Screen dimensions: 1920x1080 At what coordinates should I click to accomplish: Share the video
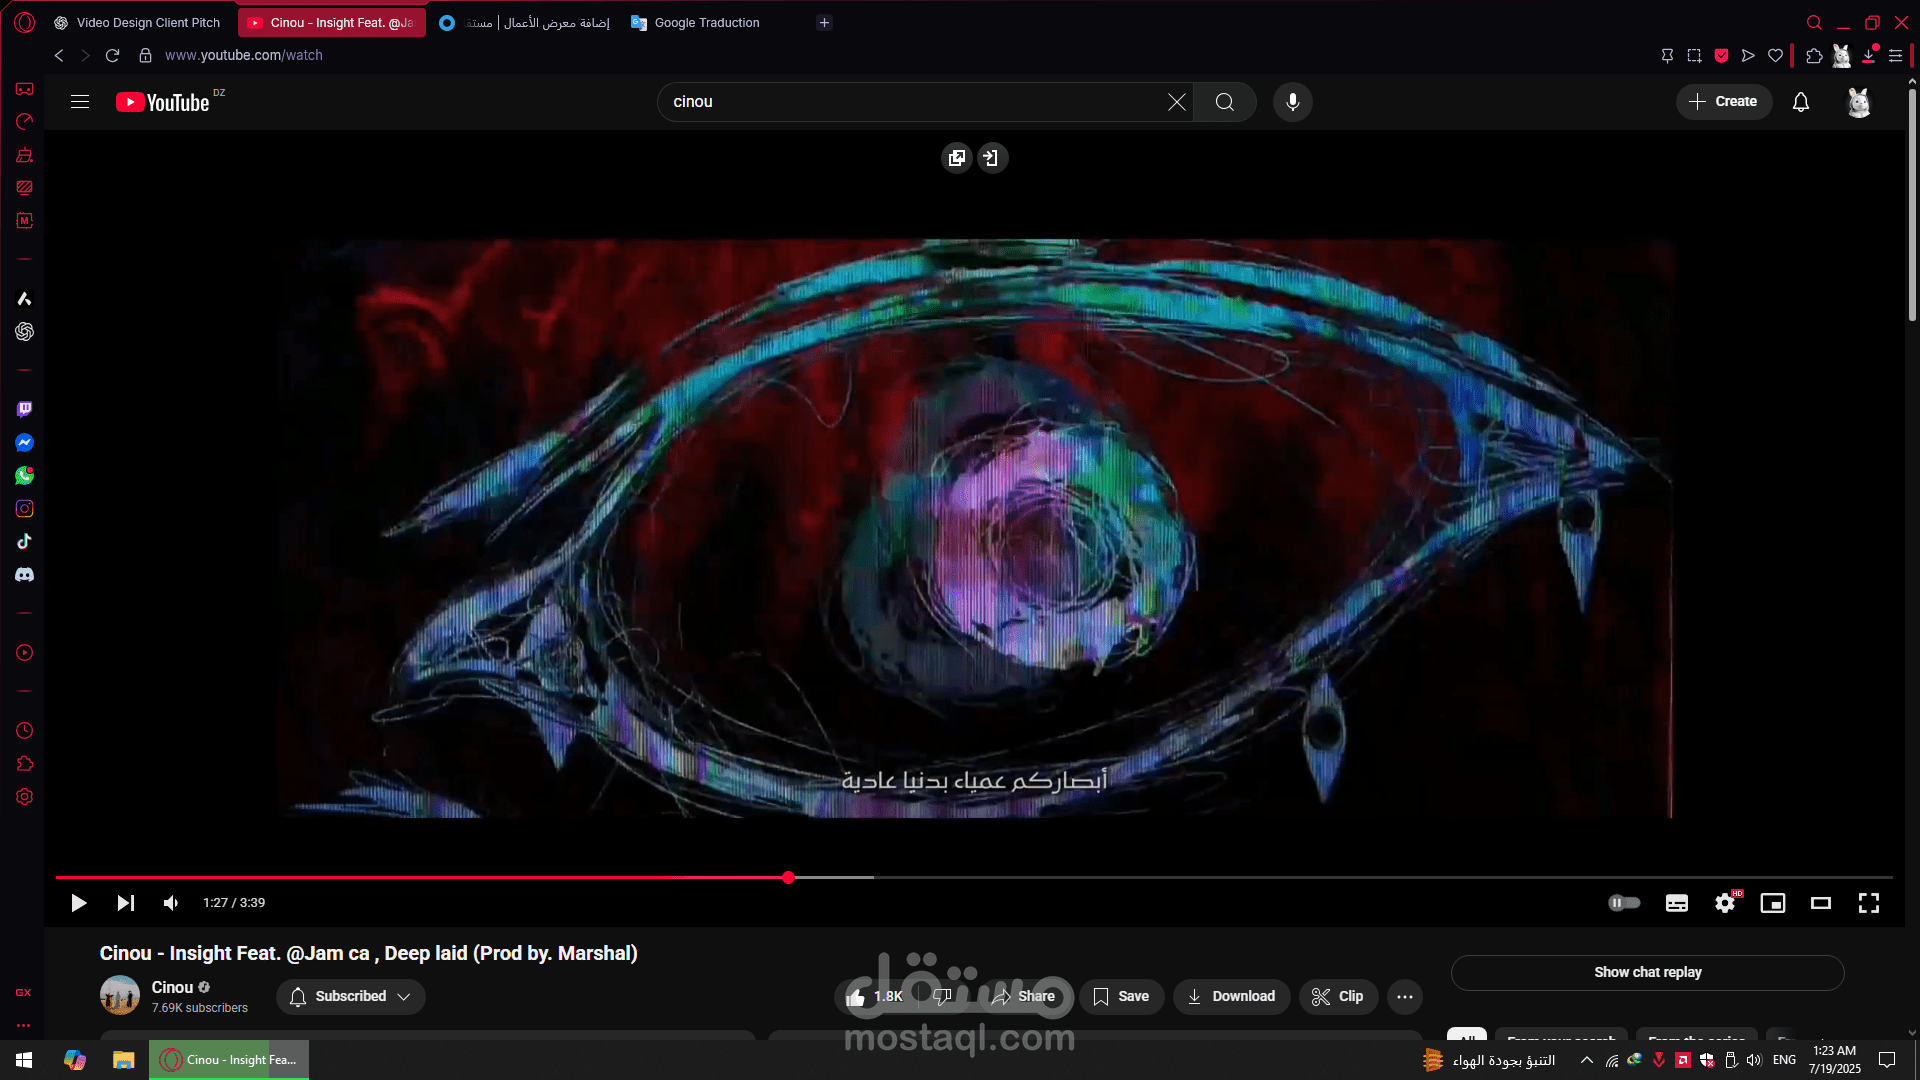coord(1024,997)
